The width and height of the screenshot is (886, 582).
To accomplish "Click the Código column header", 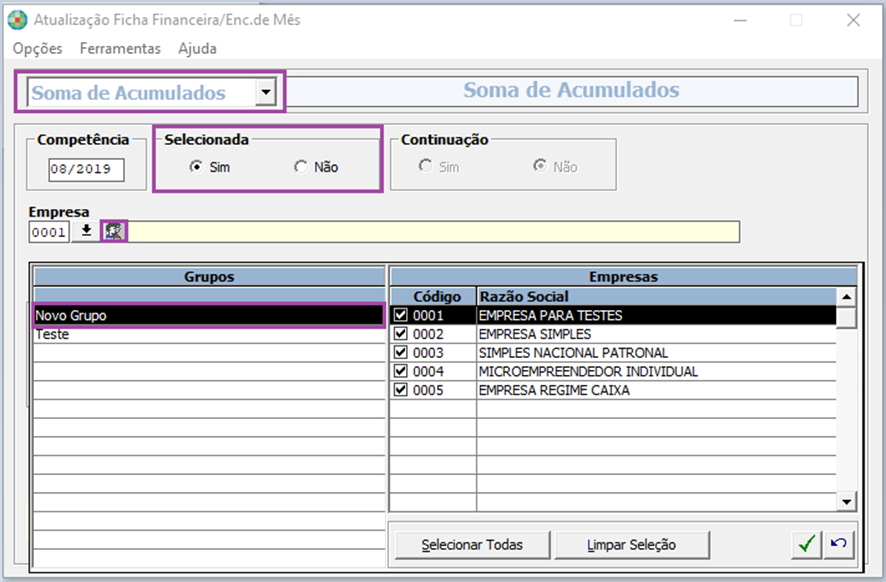I will pyautogui.click(x=433, y=296).
